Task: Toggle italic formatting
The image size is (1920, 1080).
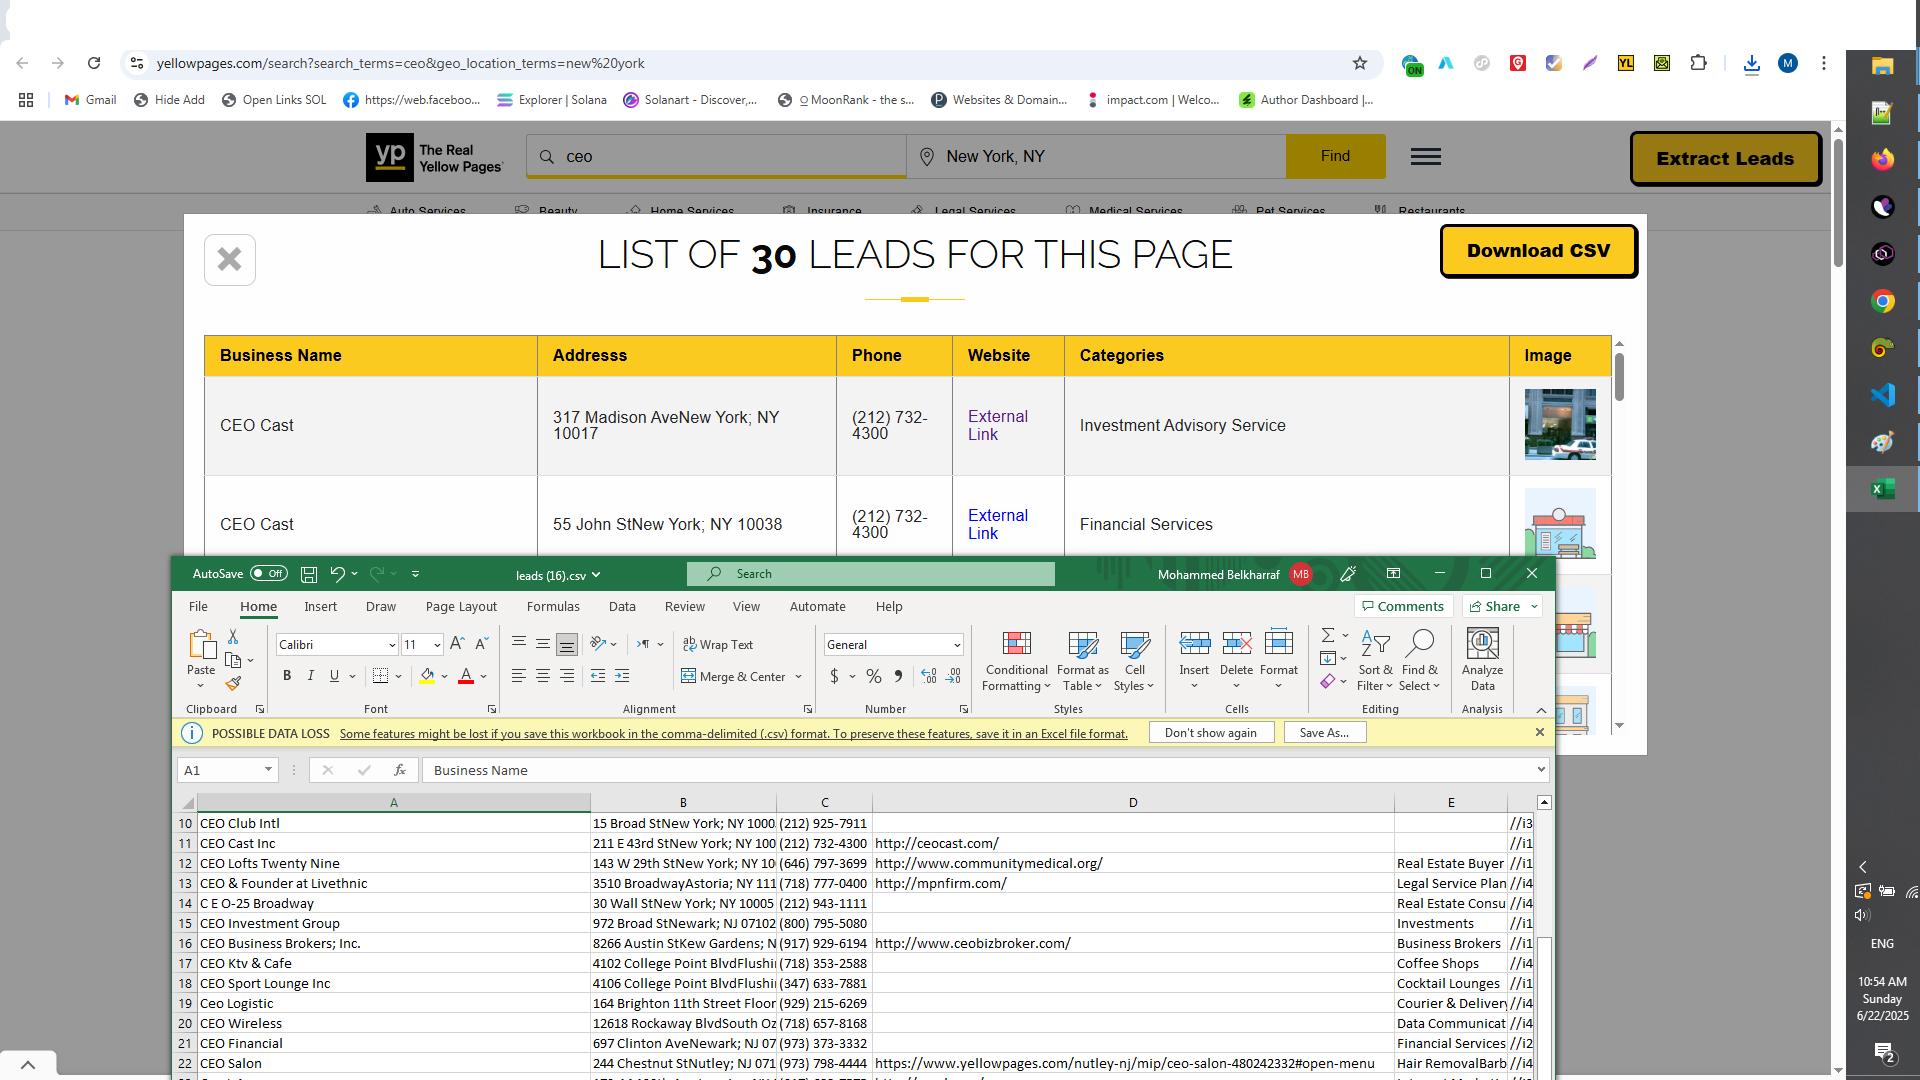Action: (x=310, y=676)
